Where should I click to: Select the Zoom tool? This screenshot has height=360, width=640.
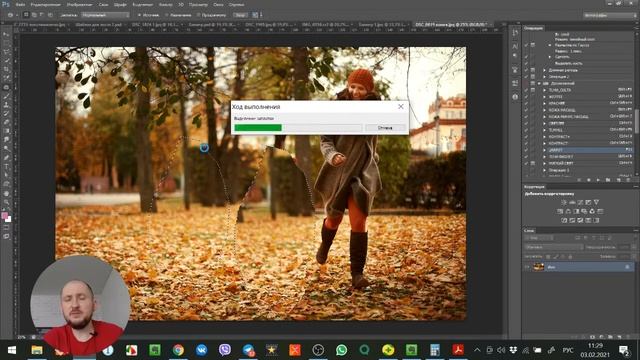click(7, 202)
